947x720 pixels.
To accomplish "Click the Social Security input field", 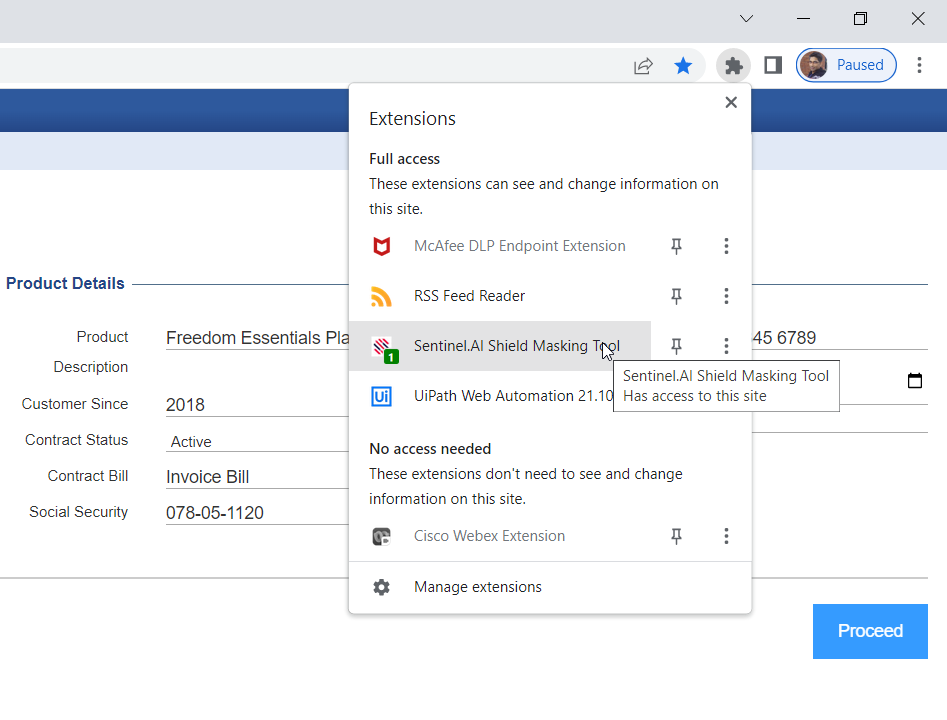I will click(255, 513).
